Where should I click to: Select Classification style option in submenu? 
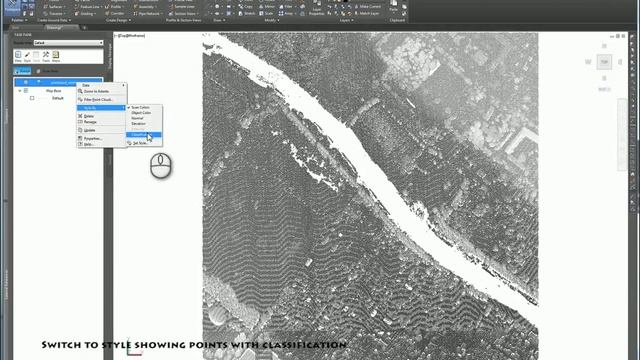pyautogui.click(x=144, y=134)
